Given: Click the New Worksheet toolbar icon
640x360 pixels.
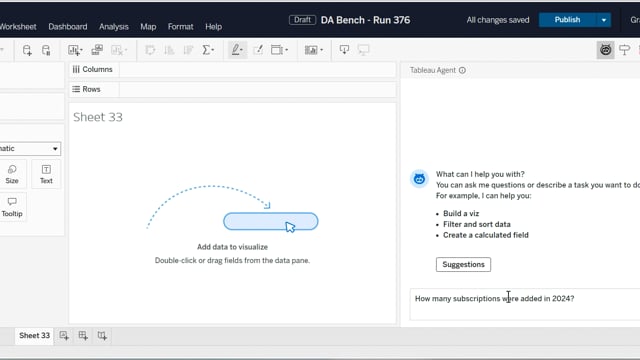Looking at the screenshot, I should click(75, 50).
